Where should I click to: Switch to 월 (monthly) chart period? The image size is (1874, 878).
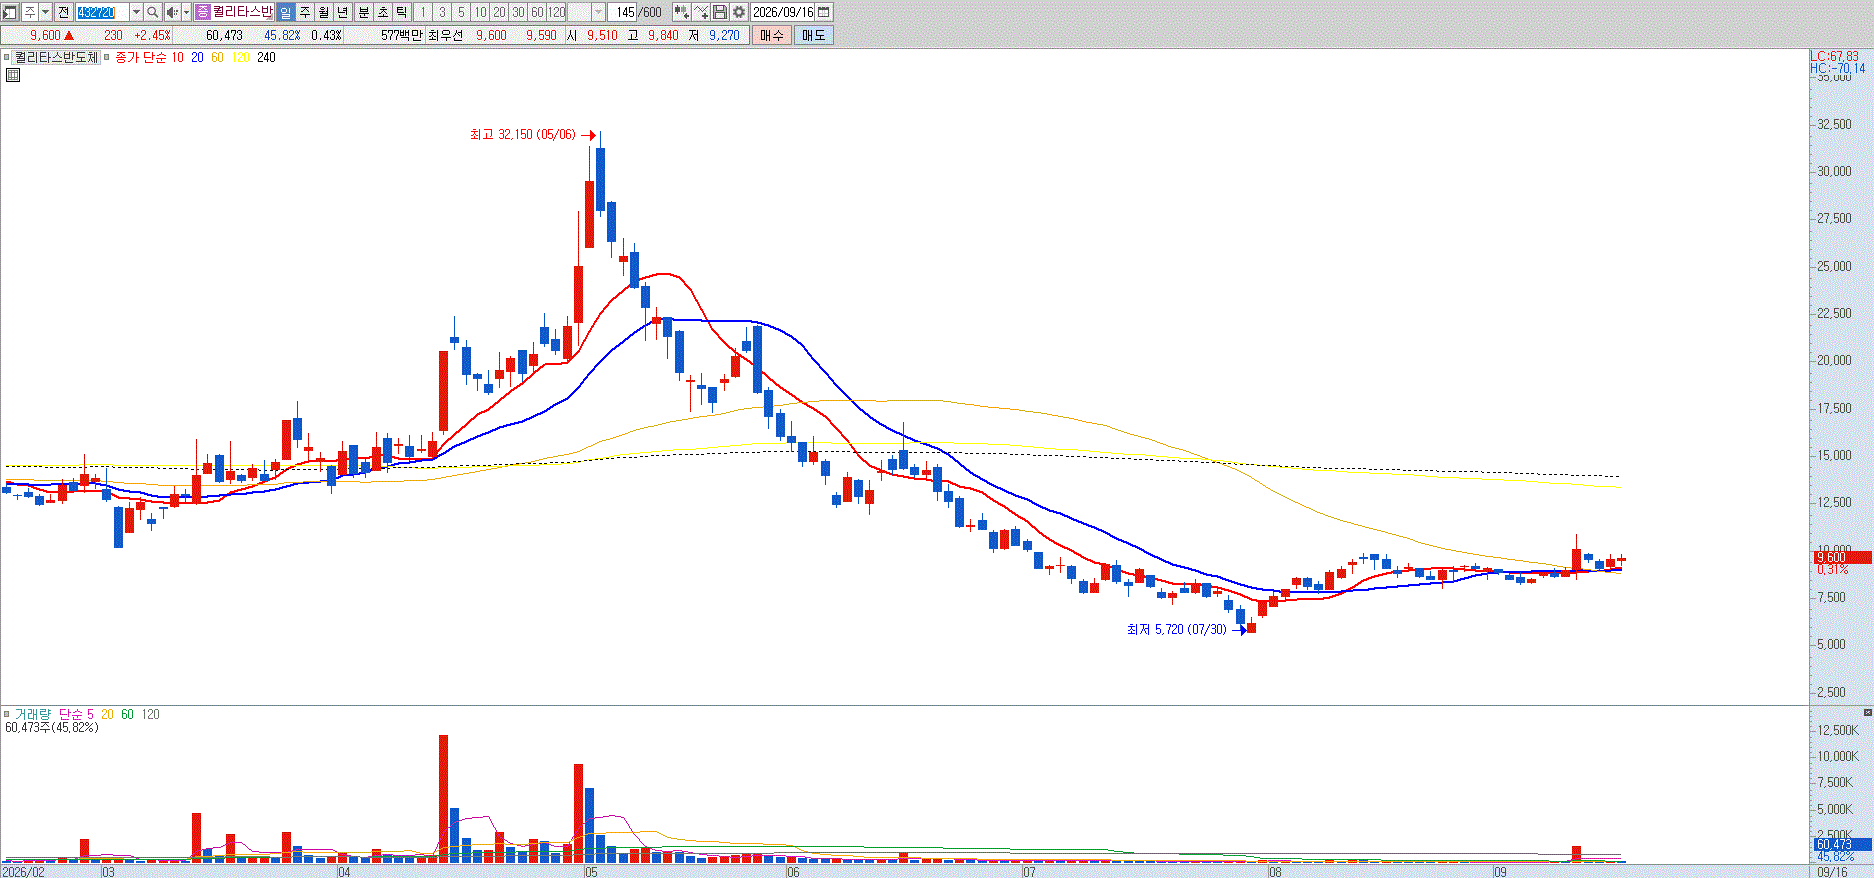pyautogui.click(x=323, y=12)
